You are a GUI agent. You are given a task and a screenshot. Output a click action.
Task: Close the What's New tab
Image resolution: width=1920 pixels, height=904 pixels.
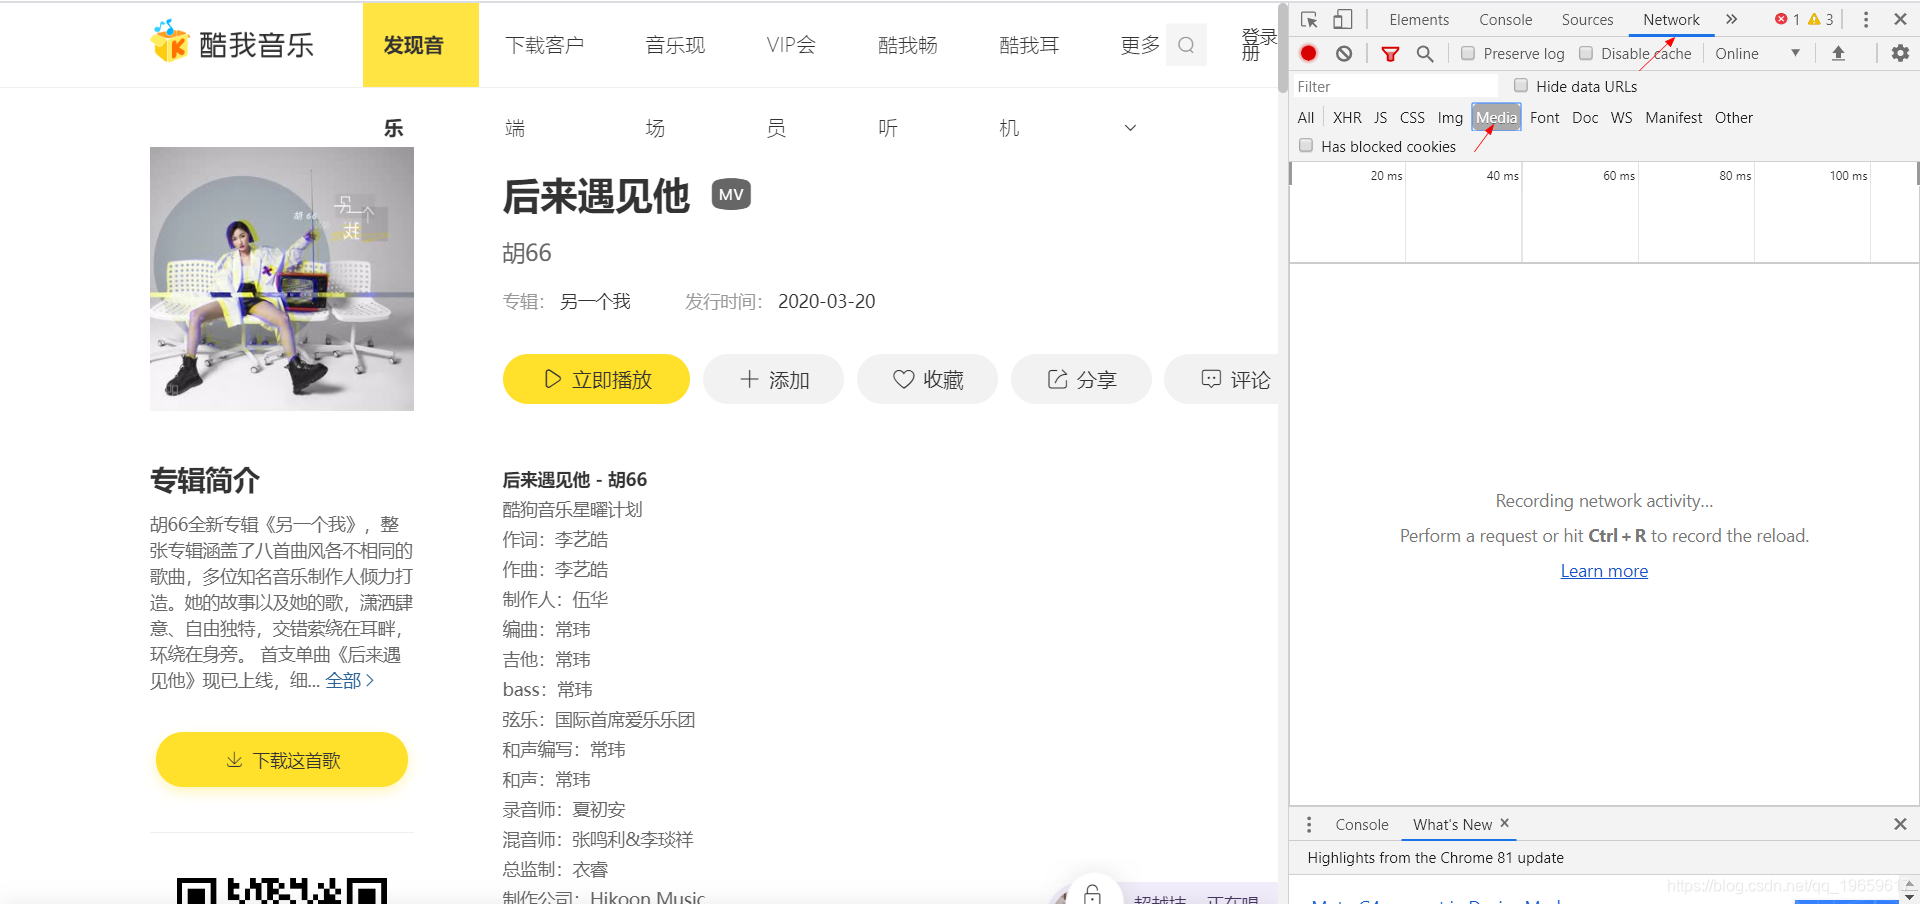tap(1504, 823)
